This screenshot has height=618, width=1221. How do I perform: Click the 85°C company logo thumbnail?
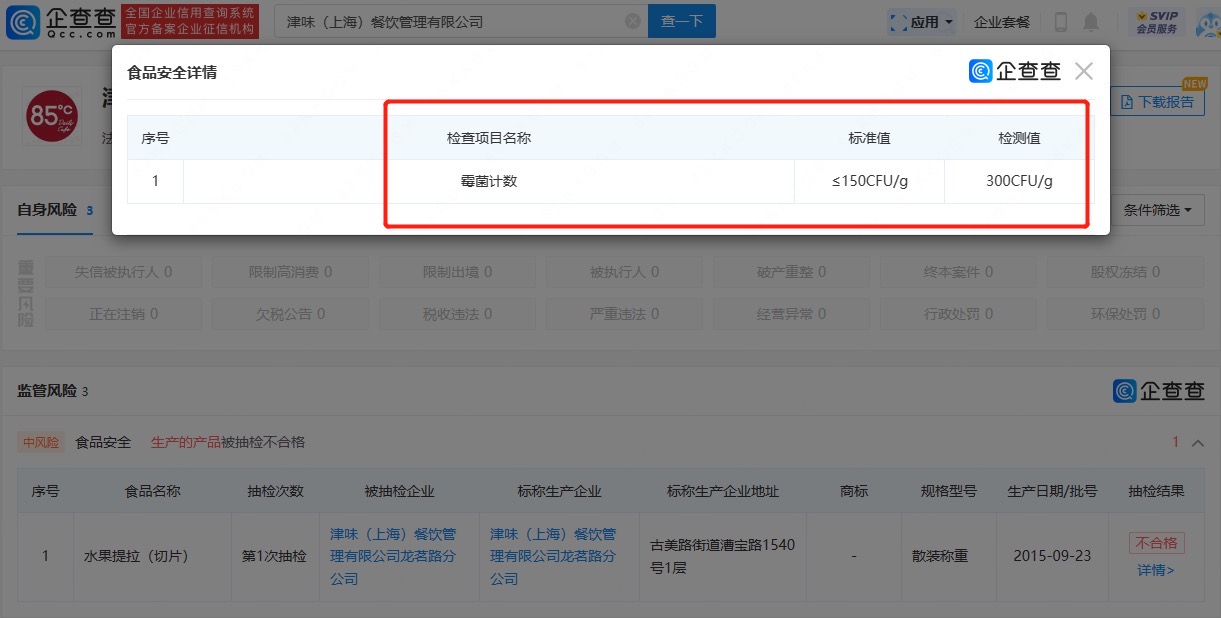point(53,115)
